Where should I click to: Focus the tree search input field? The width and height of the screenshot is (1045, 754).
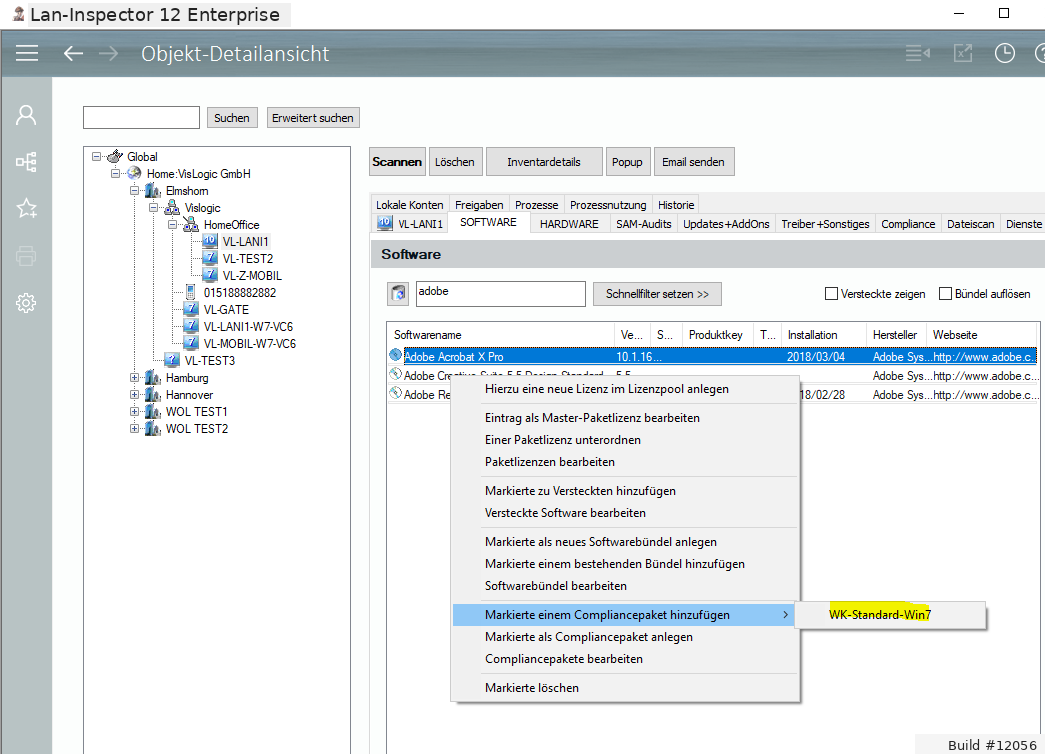point(141,117)
